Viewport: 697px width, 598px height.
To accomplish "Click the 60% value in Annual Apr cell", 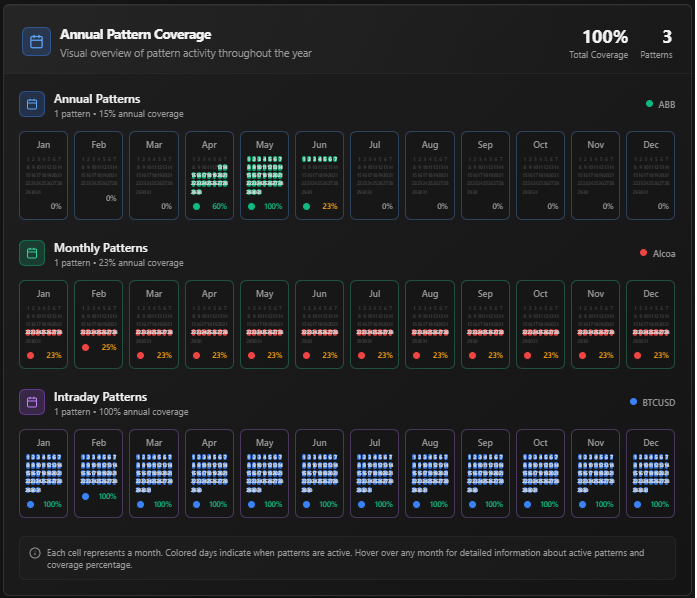I will point(220,206).
